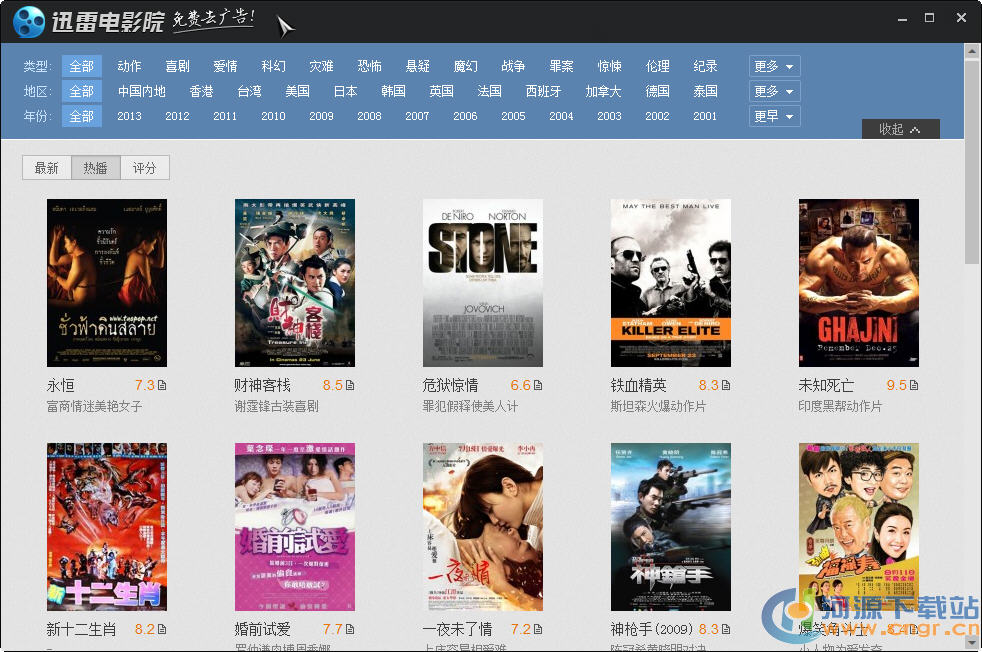982x652 pixels.
Task: Expand 更多 dropdown in the 类型 row
Action: [774, 66]
